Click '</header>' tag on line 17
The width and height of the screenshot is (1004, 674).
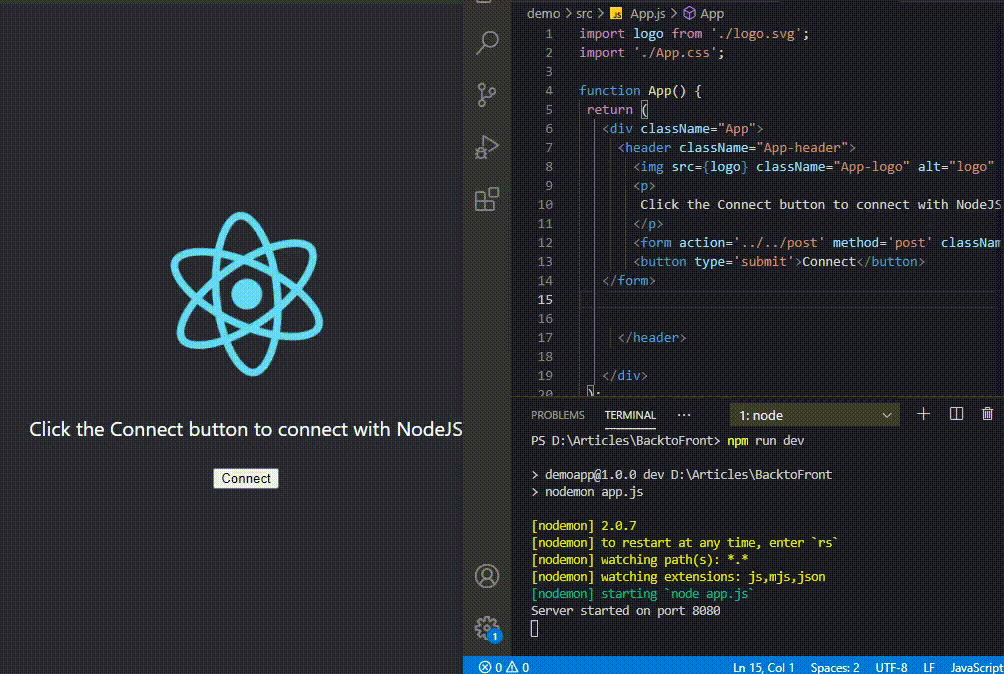pos(652,337)
